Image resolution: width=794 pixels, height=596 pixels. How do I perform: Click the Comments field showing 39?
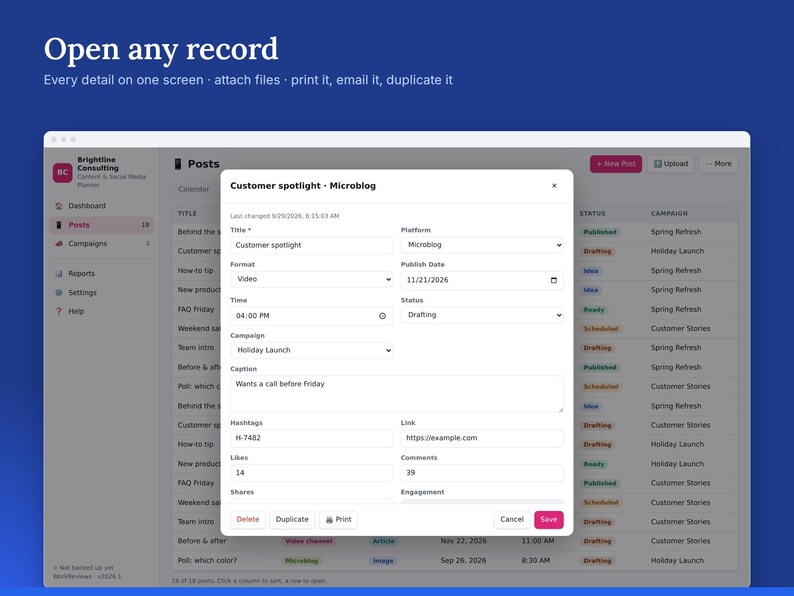coord(482,473)
